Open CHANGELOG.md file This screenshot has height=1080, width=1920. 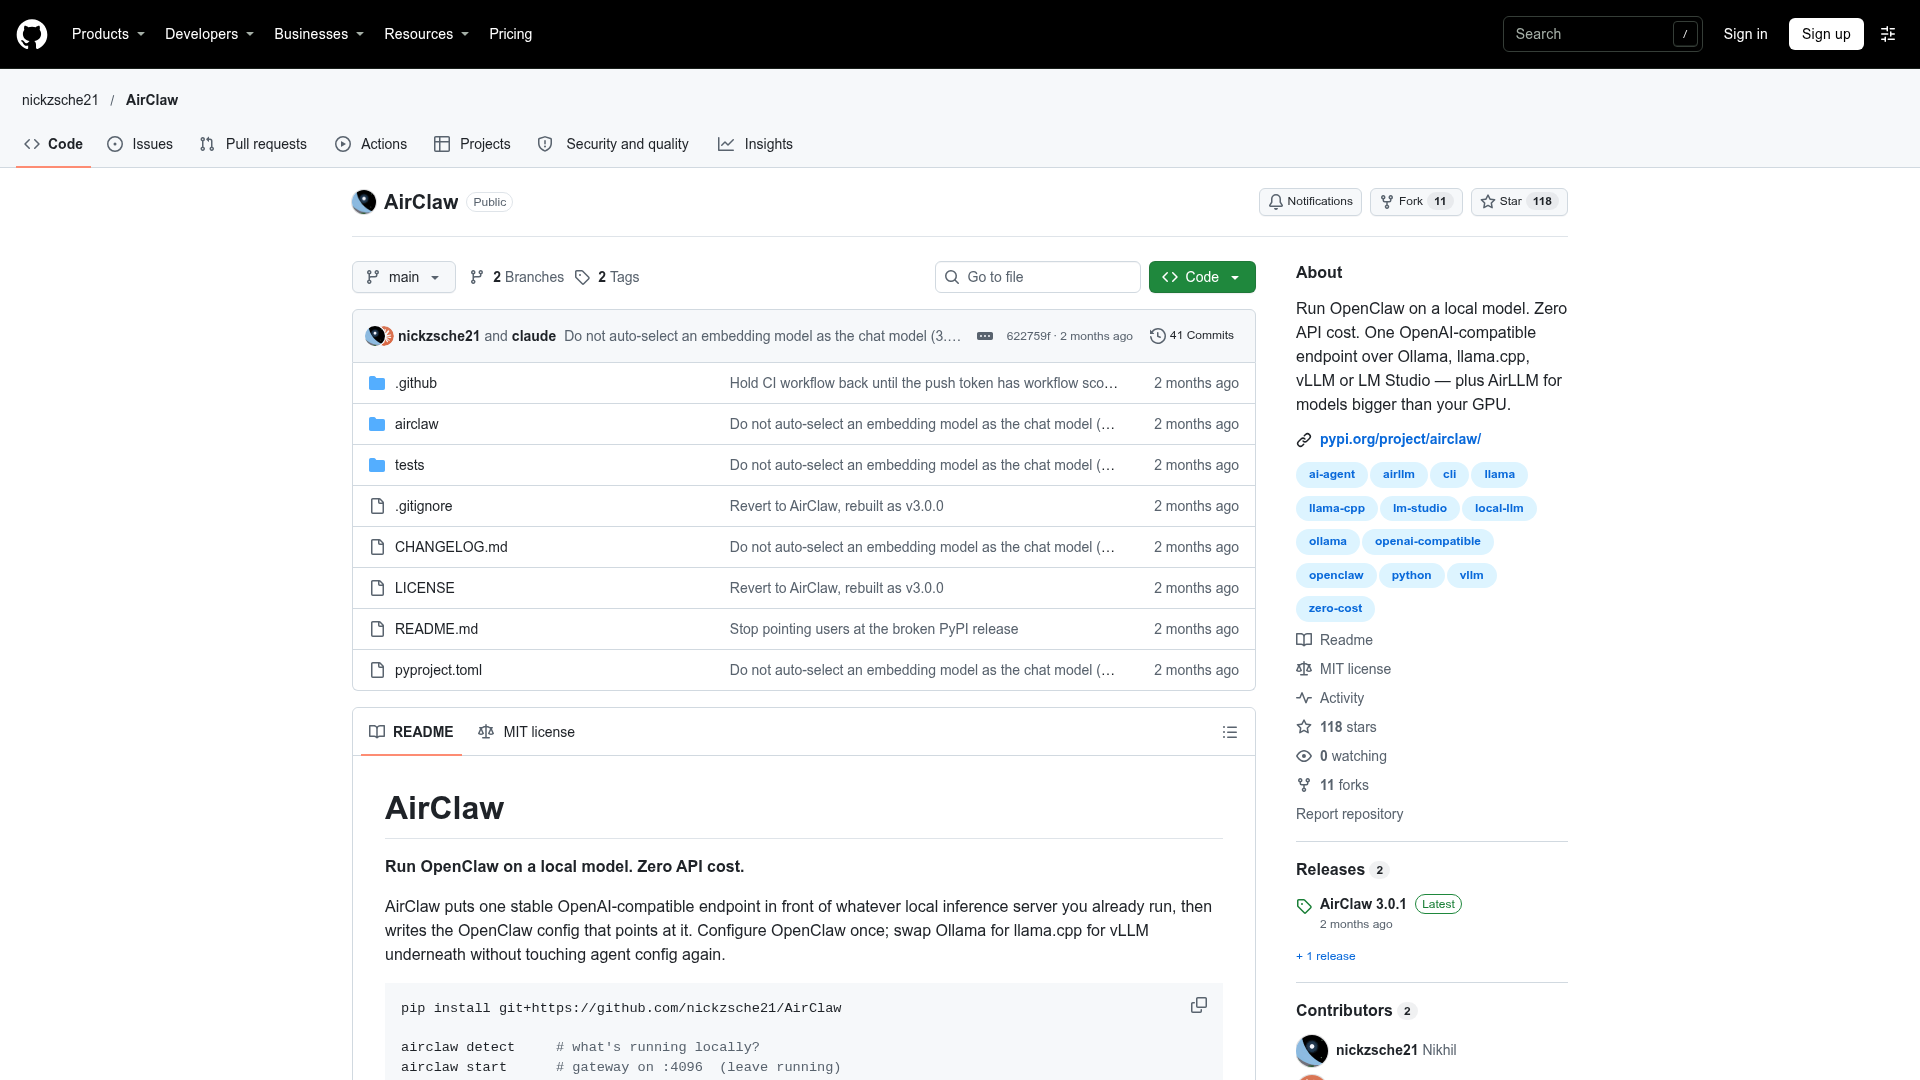tap(451, 547)
